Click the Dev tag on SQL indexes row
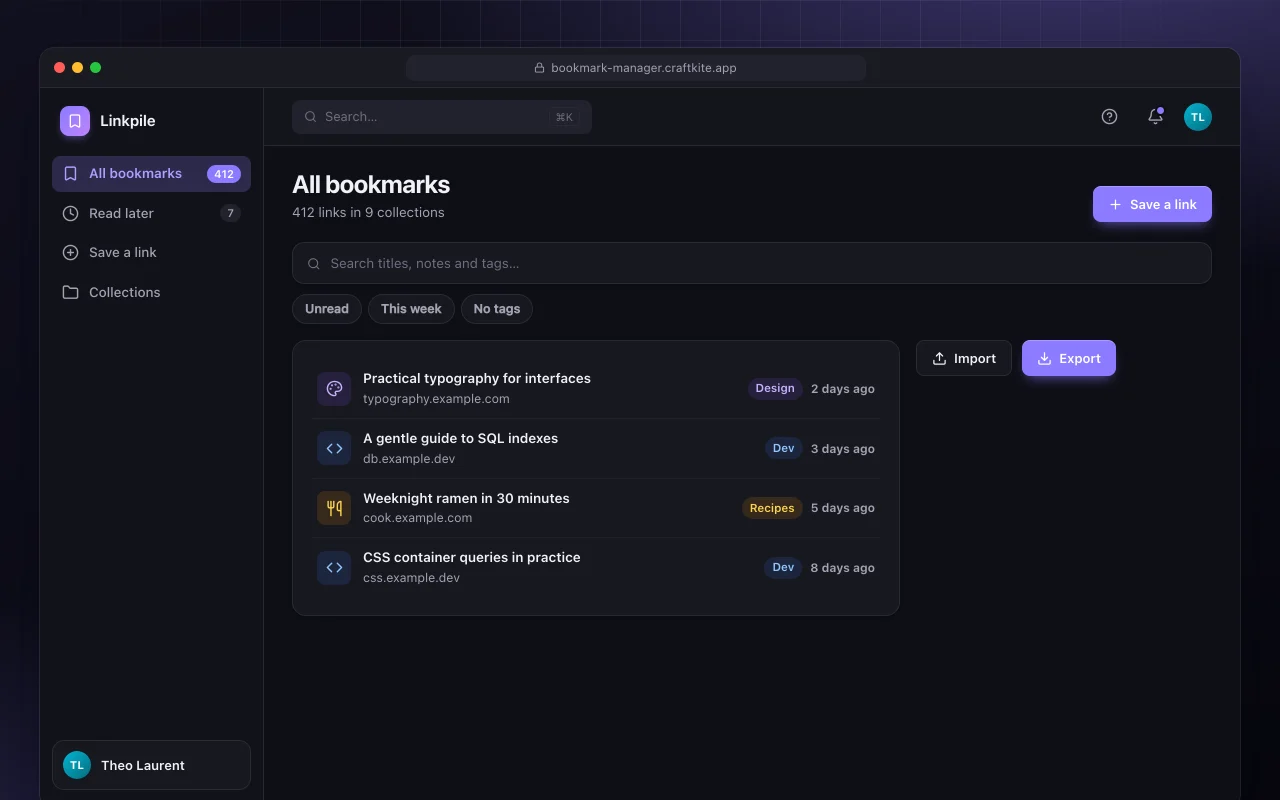Image resolution: width=1280 pixels, height=800 pixels. [x=784, y=448]
